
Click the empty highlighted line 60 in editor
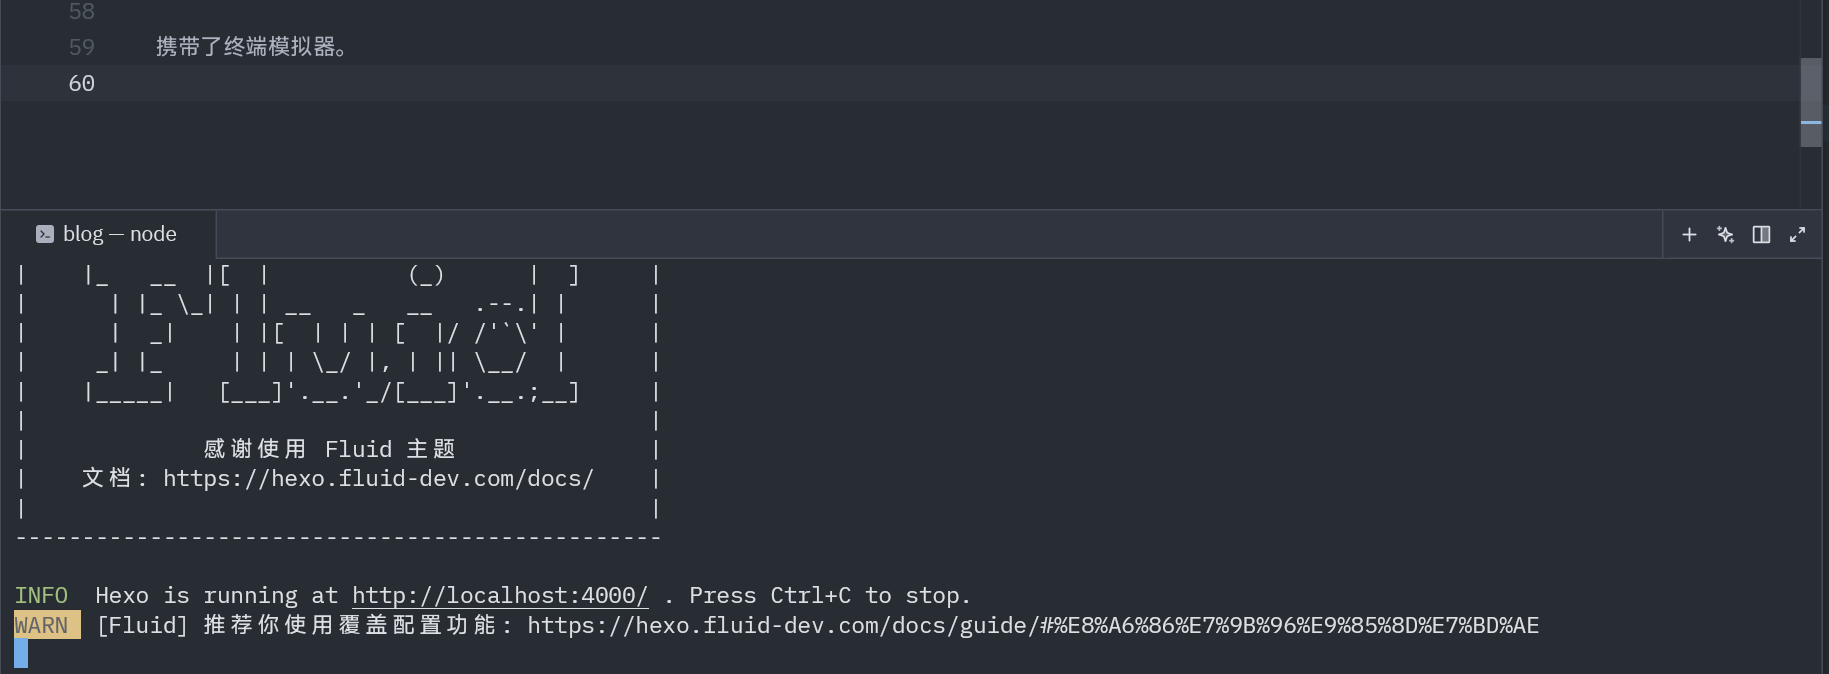point(800,84)
